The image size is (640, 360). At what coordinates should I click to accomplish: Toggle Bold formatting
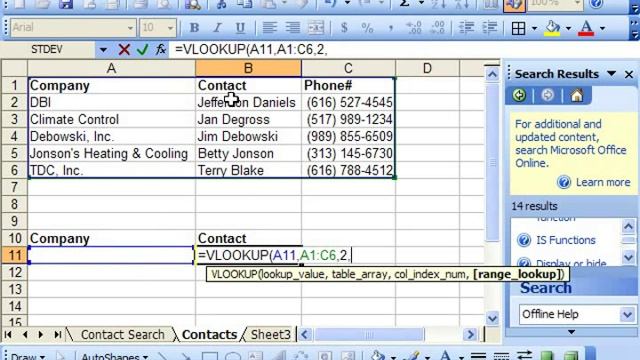pyautogui.click(x=194, y=28)
